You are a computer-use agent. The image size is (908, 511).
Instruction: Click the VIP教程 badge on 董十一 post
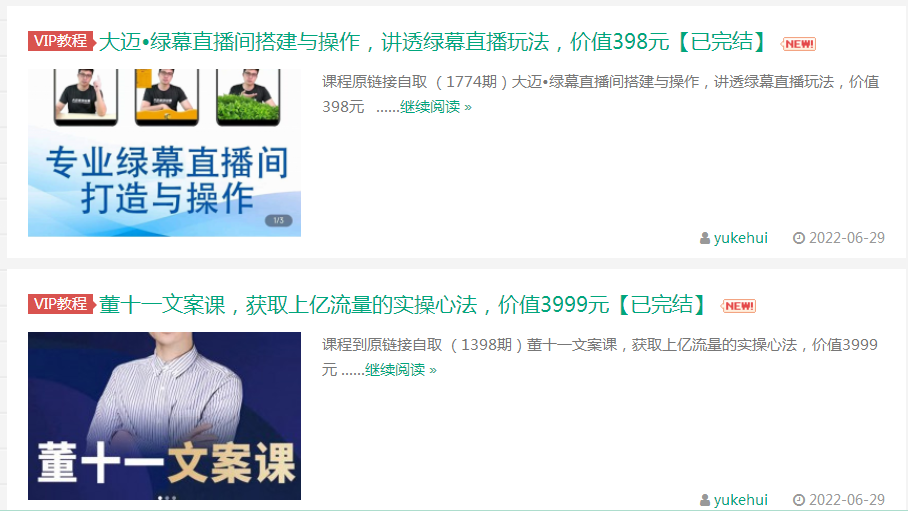[x=61, y=304]
